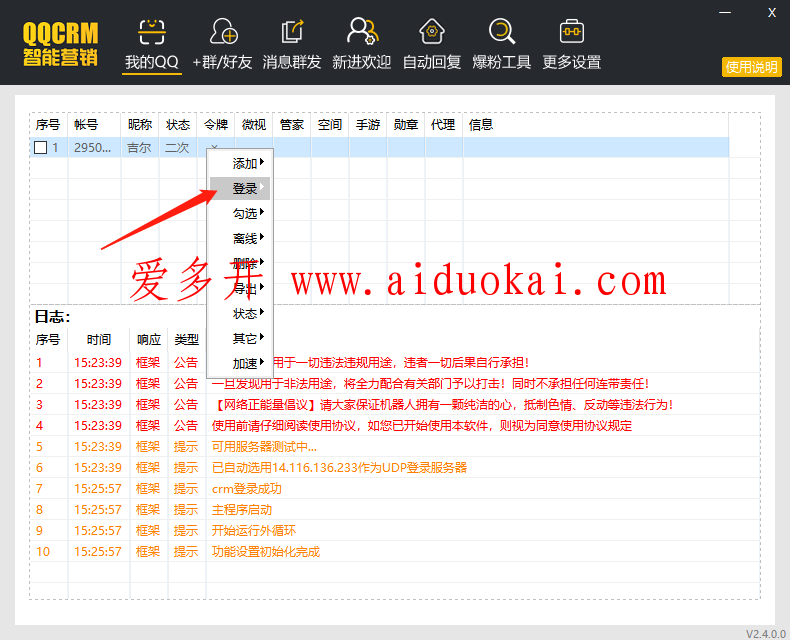Open the +群/好友 add friends icon
Image resolution: width=790 pixels, height=640 pixels.
point(223,32)
